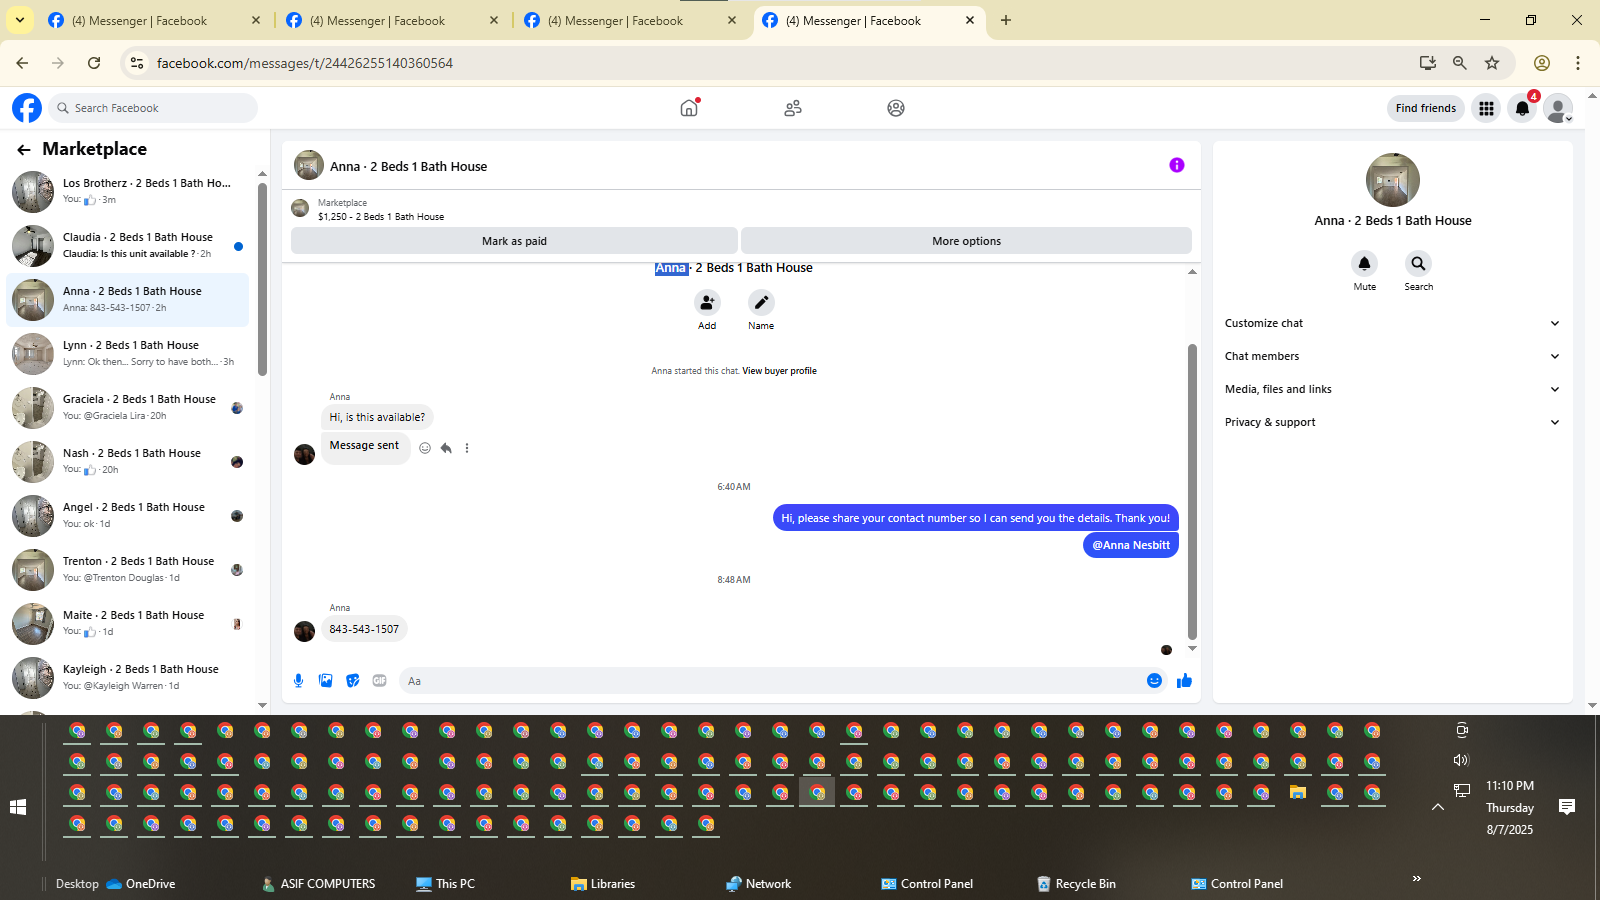Open the GIF picker icon

pos(379,681)
